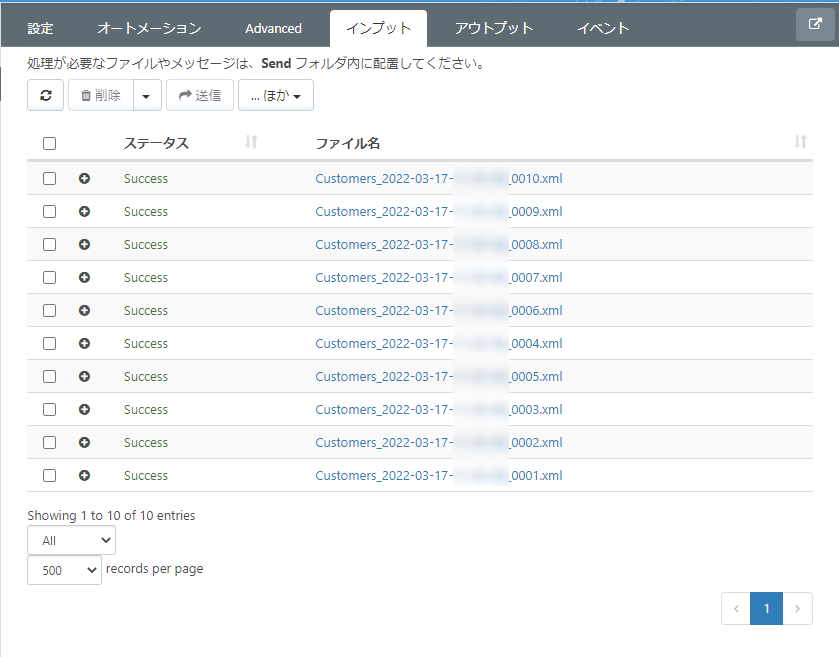Open the 500 records per page dropdown
Viewport: 839px width, 657px height.
(64, 570)
